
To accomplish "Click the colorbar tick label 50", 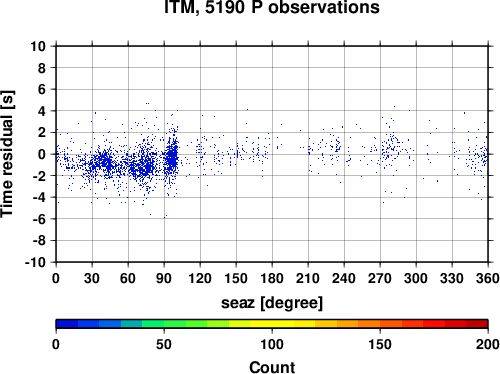I will coord(164,344).
